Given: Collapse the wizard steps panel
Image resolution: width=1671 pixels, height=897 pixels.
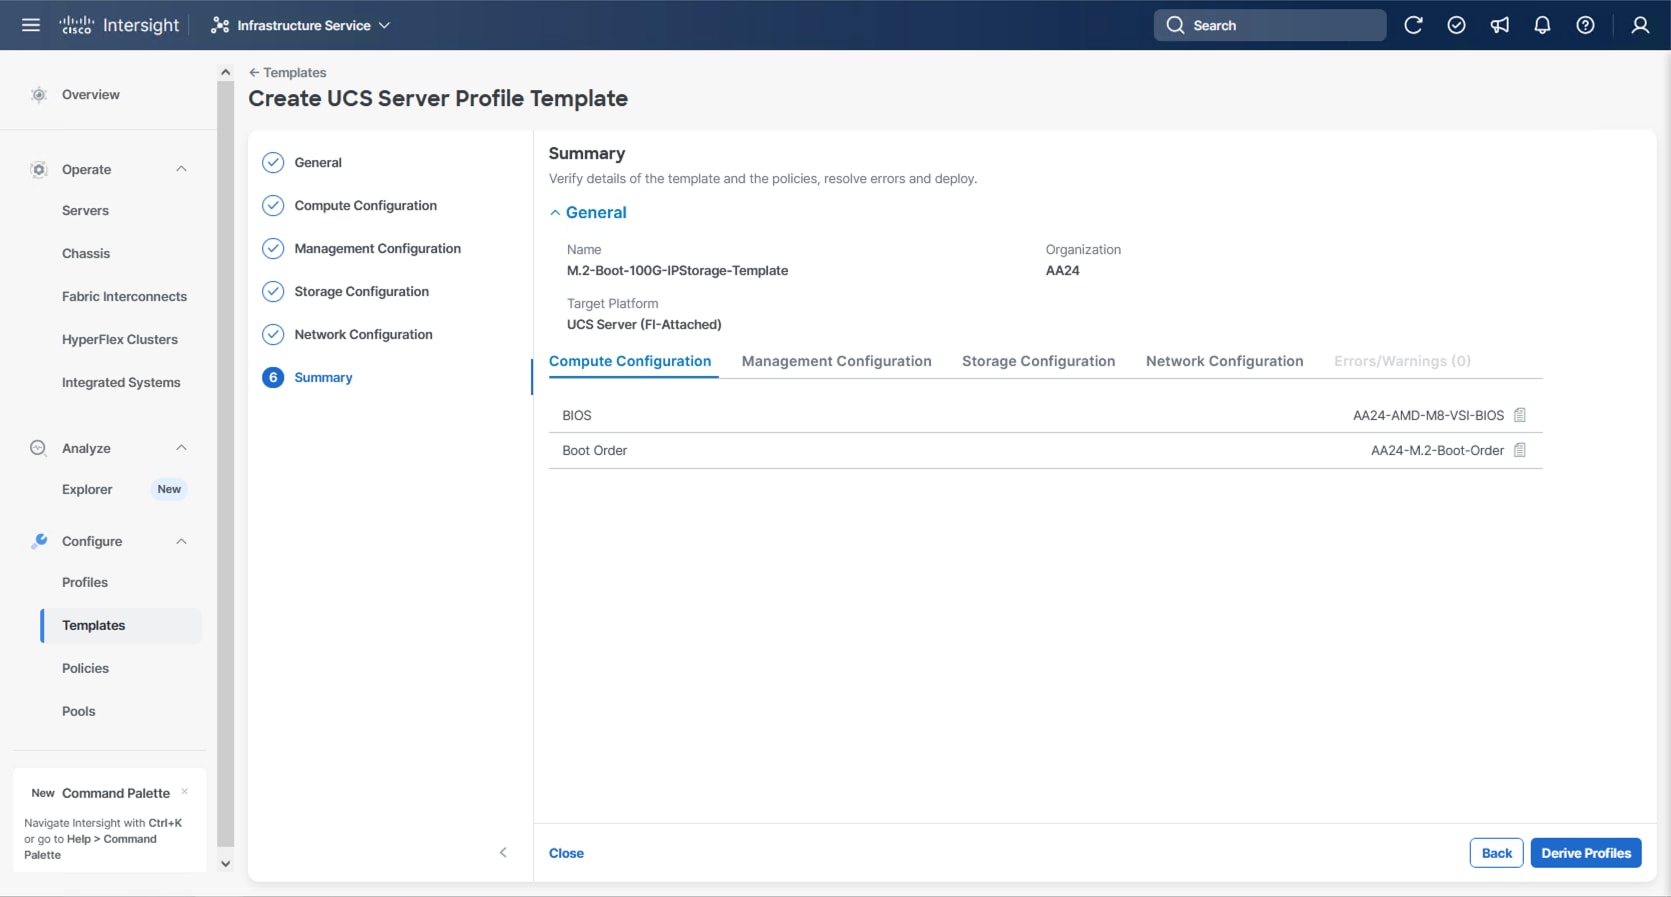Looking at the screenshot, I should 503,852.
